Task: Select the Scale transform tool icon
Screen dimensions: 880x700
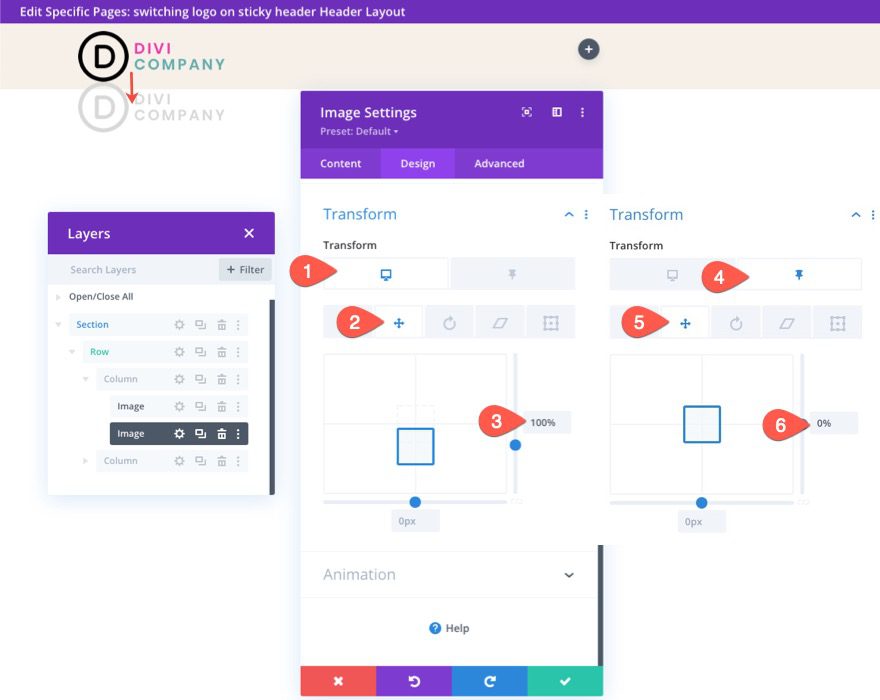Action: click(550, 322)
